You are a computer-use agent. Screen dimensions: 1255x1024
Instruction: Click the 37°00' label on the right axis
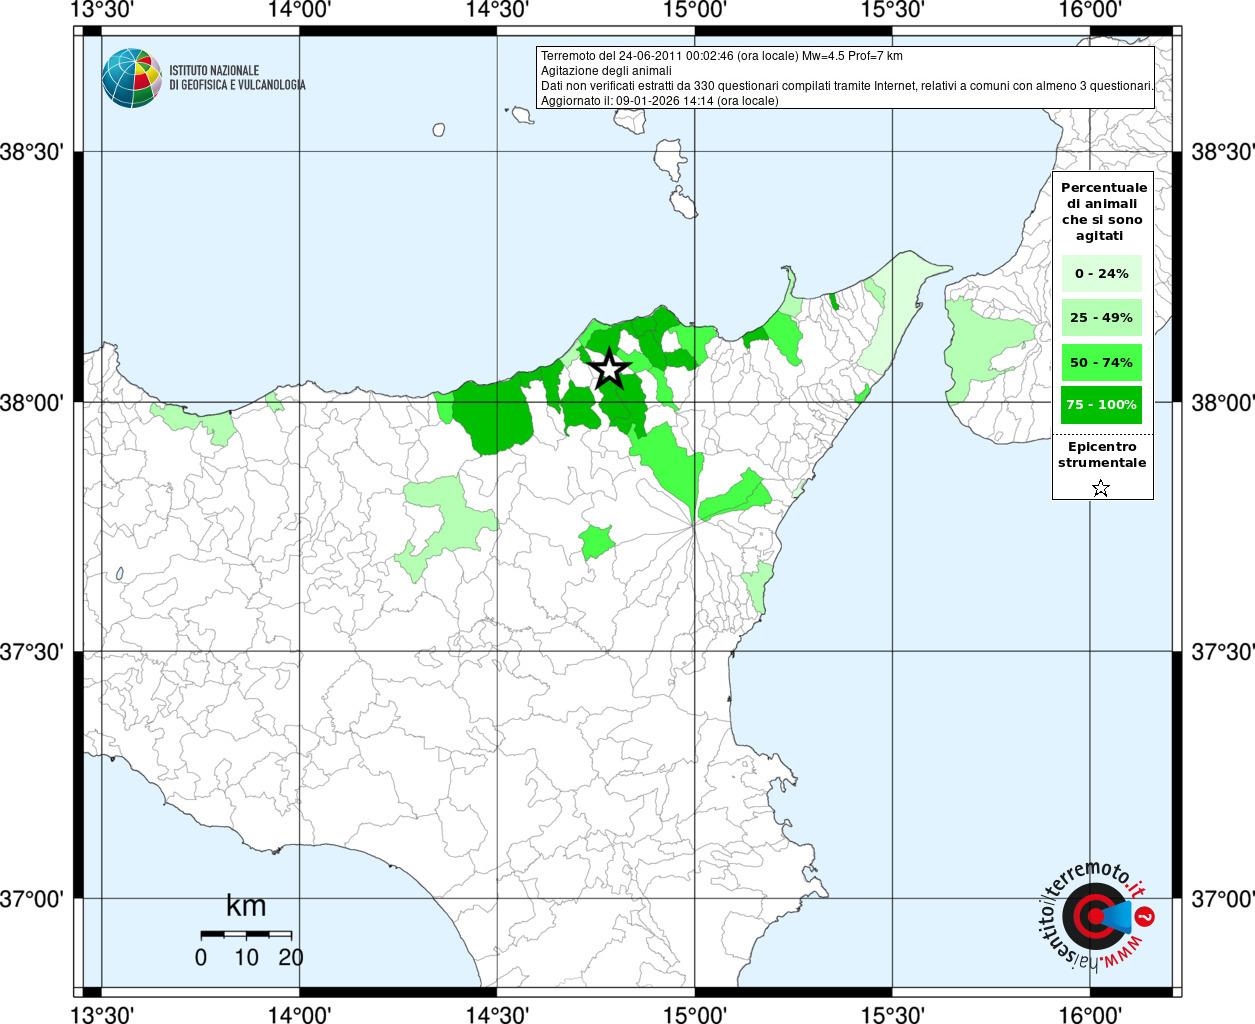click(x=1222, y=899)
